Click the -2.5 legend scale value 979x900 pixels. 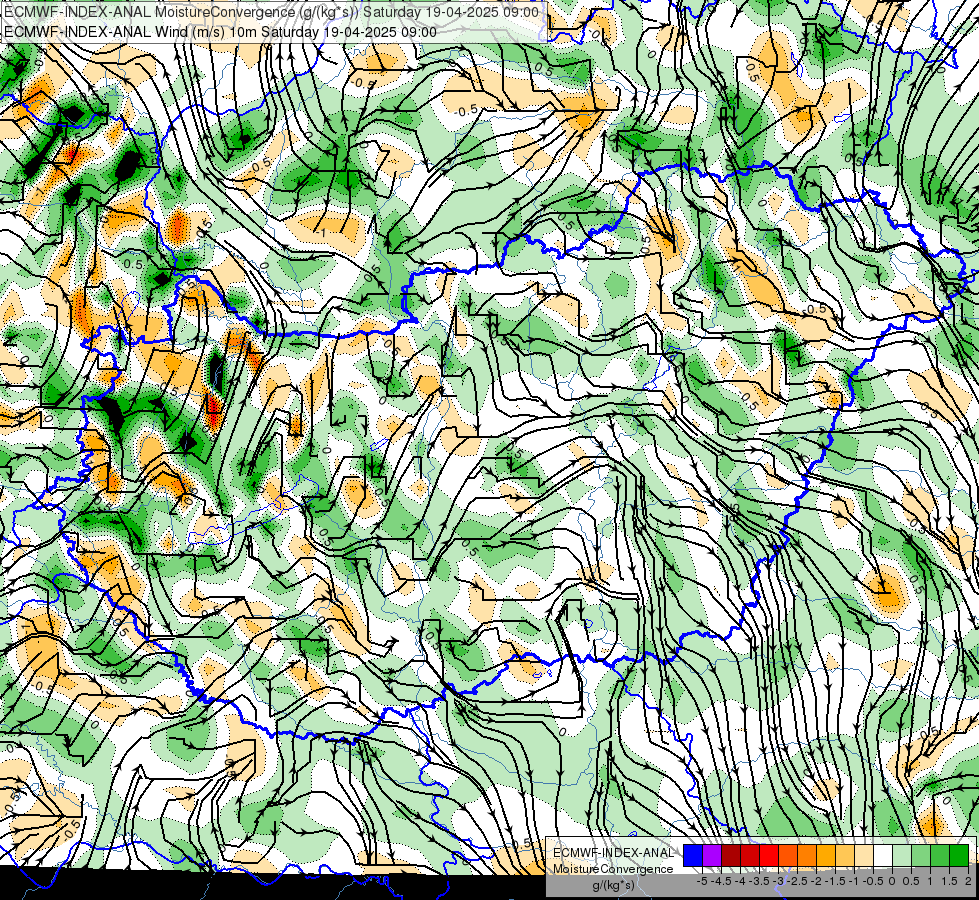pyautogui.click(x=797, y=881)
